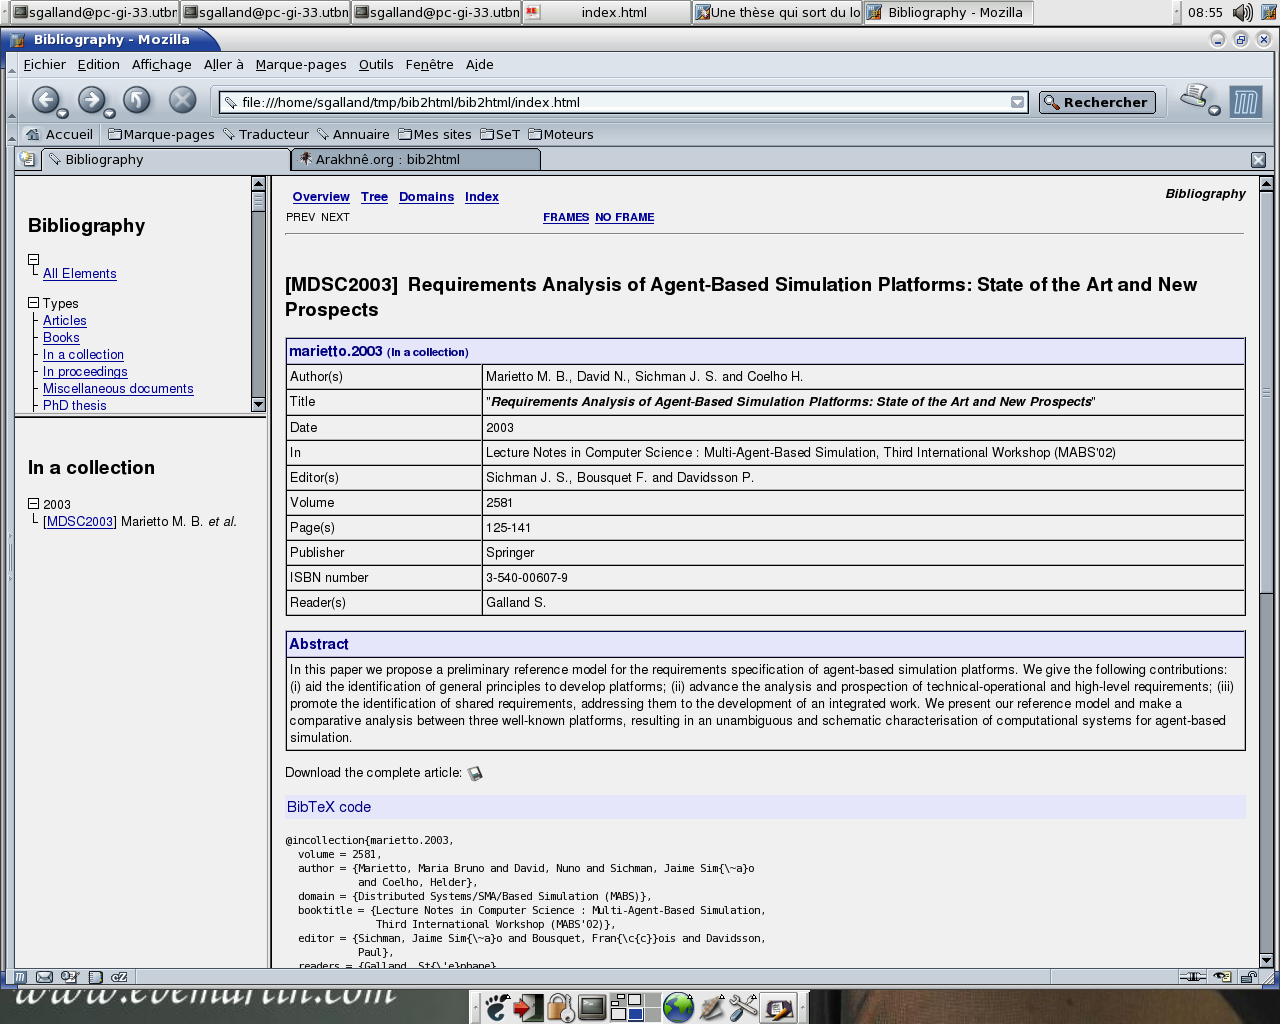The height and width of the screenshot is (1024, 1280).
Task: Open the Affichage menu
Action: (161, 65)
